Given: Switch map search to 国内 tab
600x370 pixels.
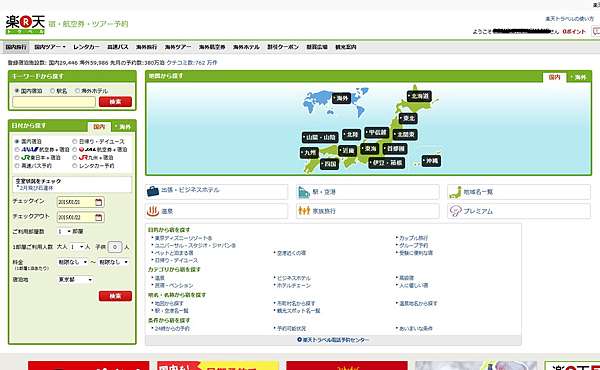Looking at the screenshot, I should [554, 77].
